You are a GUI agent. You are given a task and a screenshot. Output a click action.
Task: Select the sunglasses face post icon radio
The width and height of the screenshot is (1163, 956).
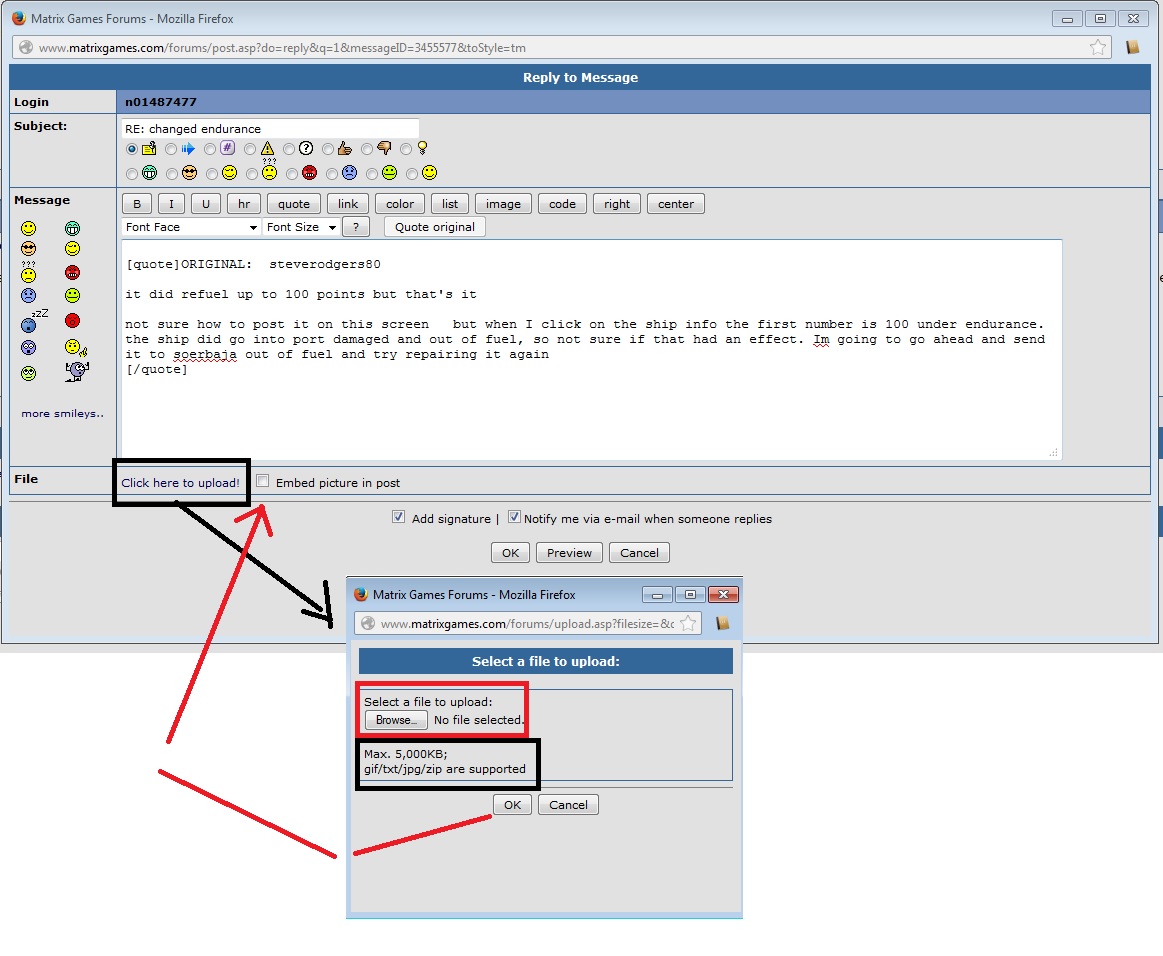click(171, 174)
